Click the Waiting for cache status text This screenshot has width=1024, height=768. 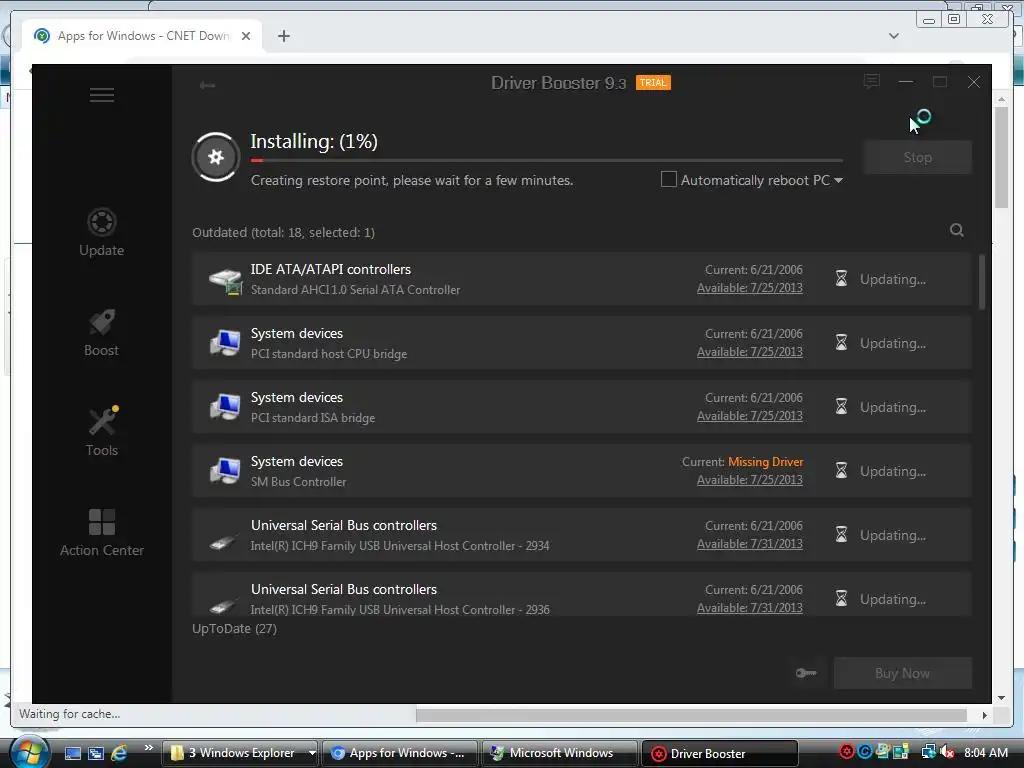click(69, 714)
